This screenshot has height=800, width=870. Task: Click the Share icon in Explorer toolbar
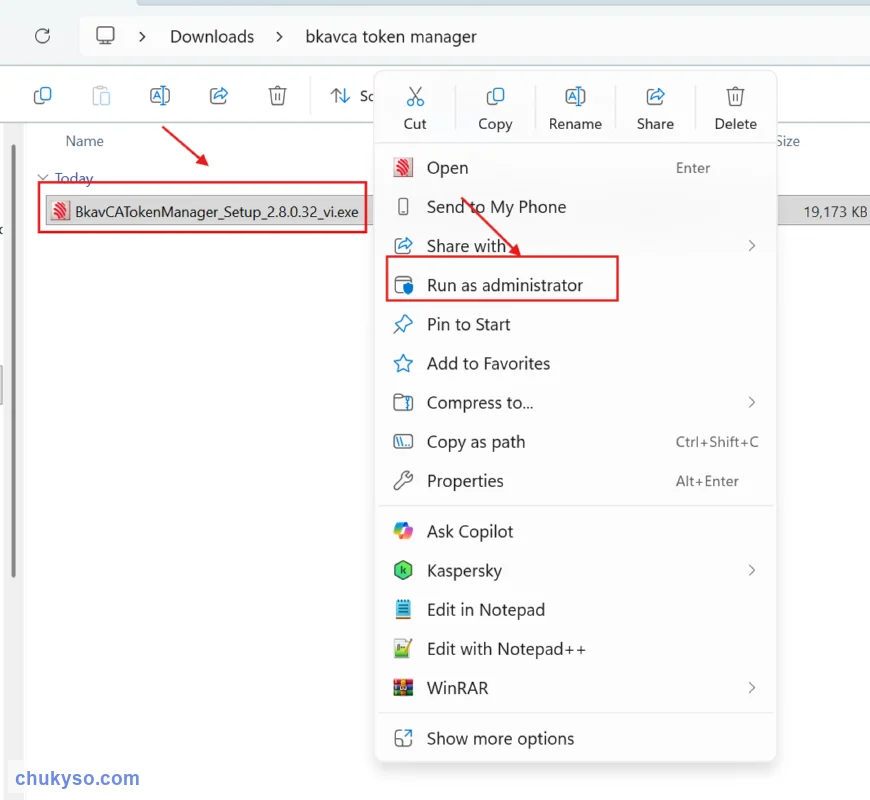click(219, 95)
